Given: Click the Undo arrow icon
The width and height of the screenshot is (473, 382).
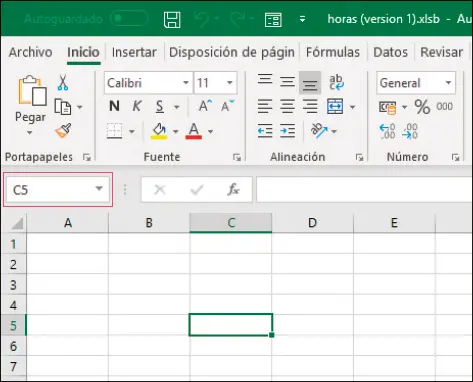Looking at the screenshot, I should 203,19.
